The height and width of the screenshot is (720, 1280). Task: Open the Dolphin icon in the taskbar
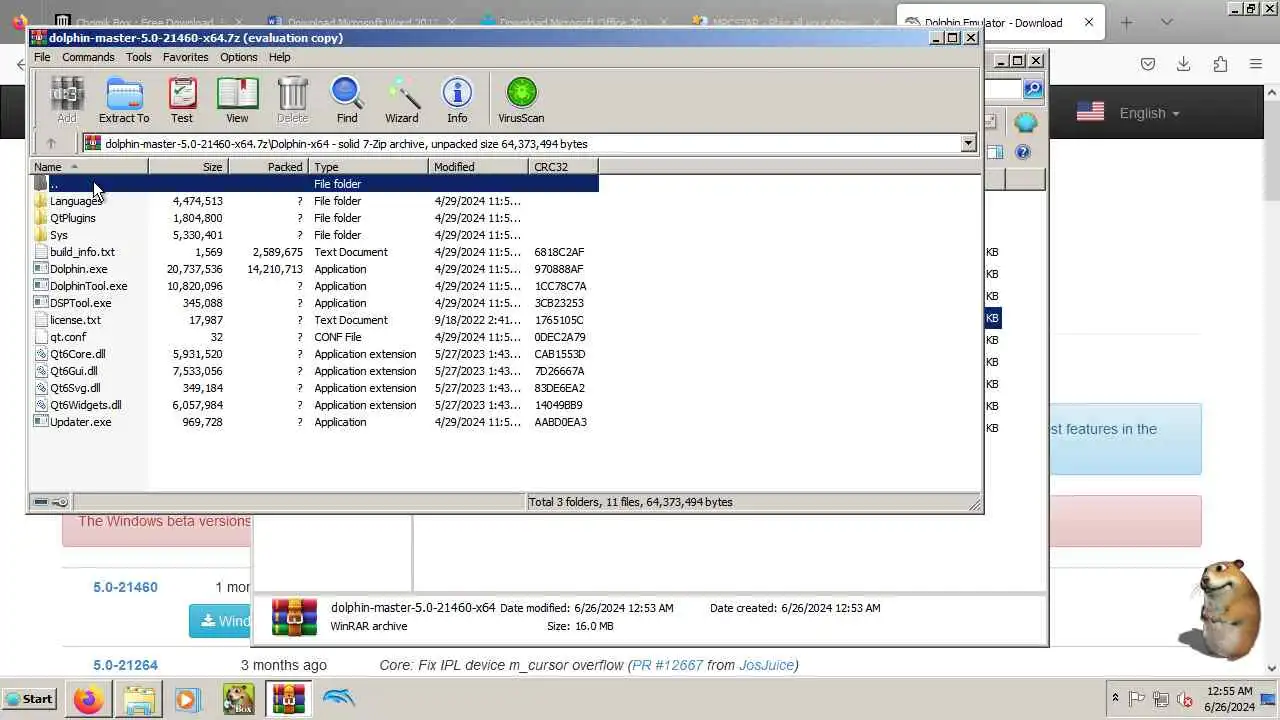click(339, 699)
